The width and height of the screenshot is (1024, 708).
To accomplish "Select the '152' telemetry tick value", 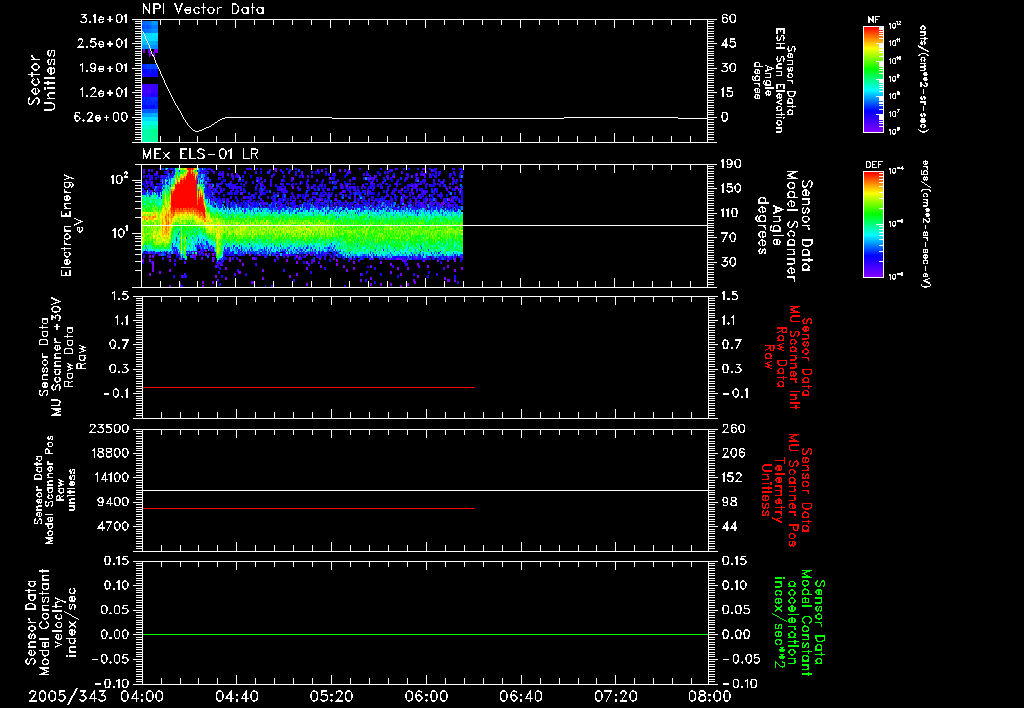I will pos(732,477).
